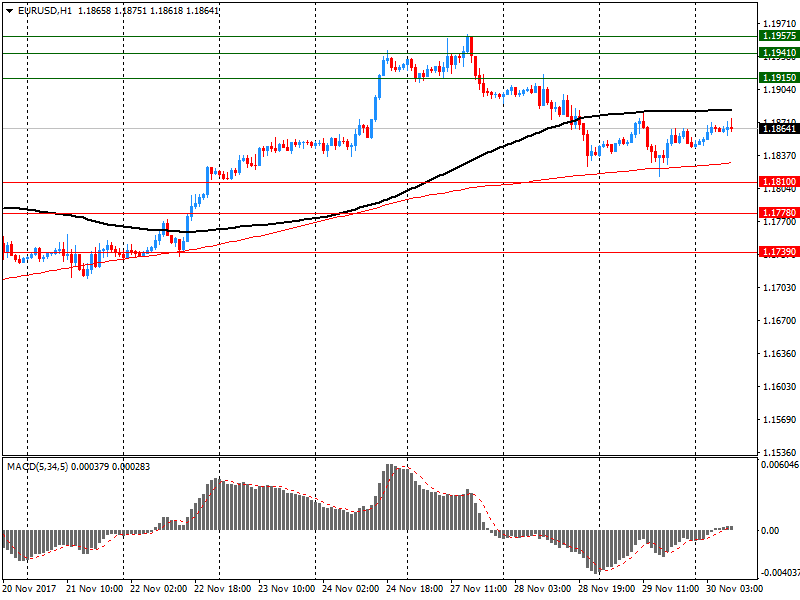Select the red 1.18100 price label
Viewport: 800px width, 600px height.
pos(778,182)
